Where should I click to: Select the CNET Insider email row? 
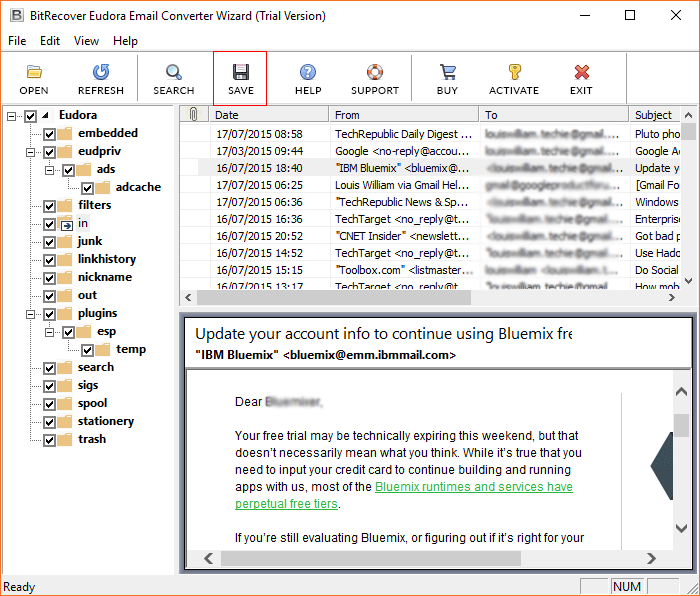click(430, 236)
